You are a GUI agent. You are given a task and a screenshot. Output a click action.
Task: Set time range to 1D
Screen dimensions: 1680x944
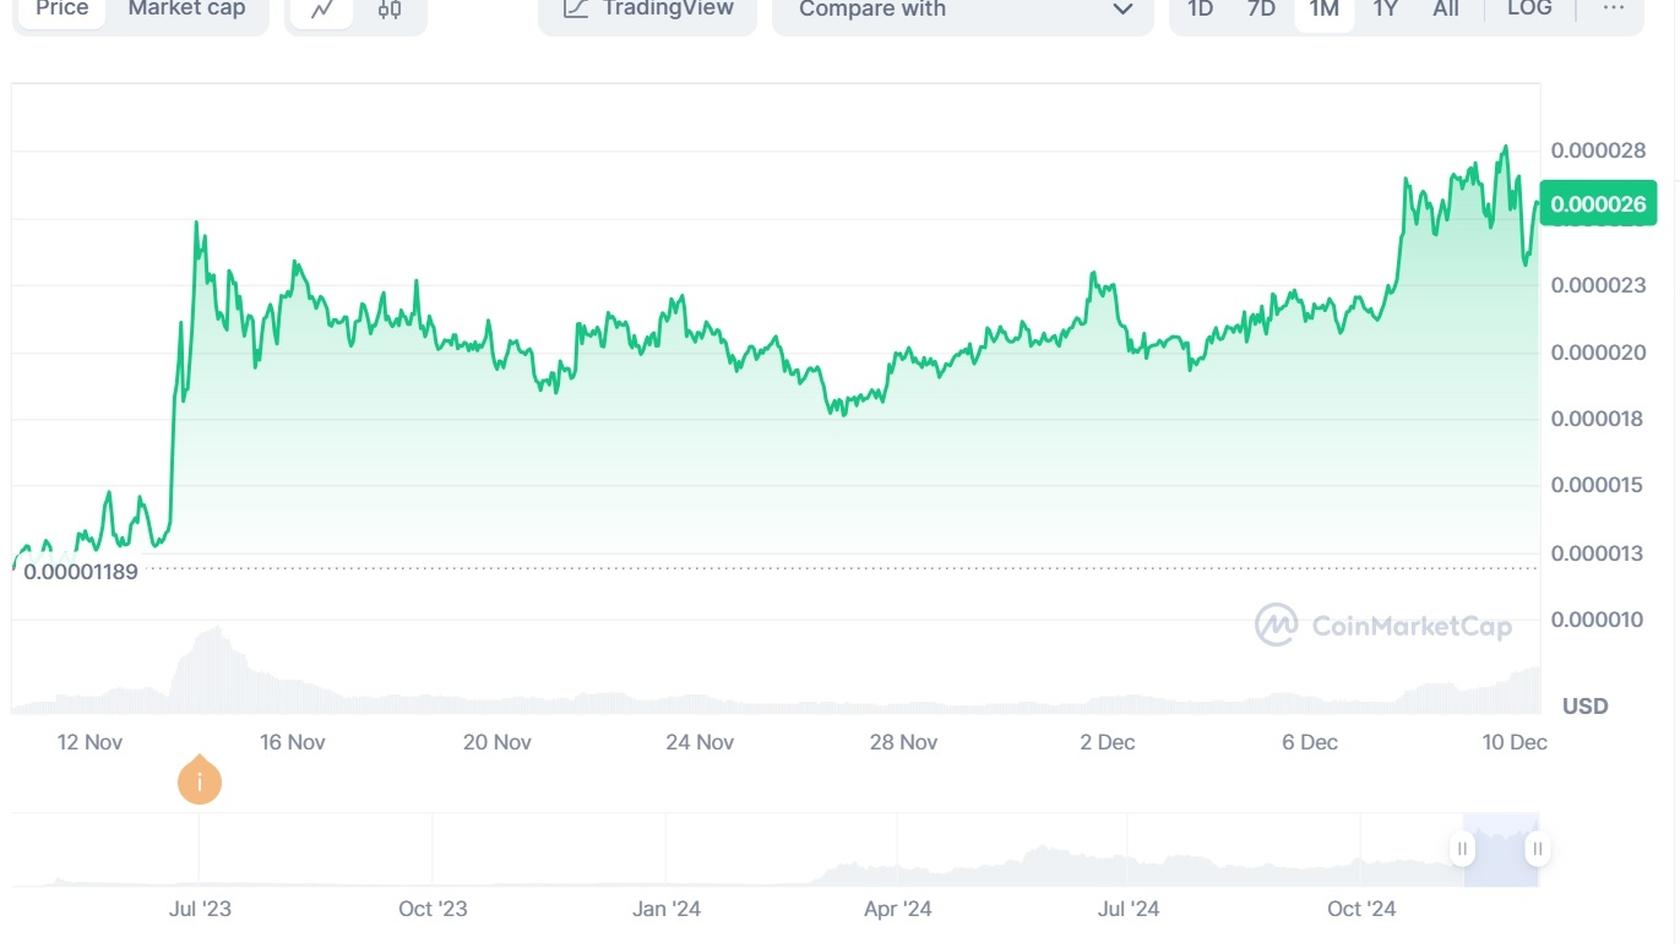(x=1200, y=9)
